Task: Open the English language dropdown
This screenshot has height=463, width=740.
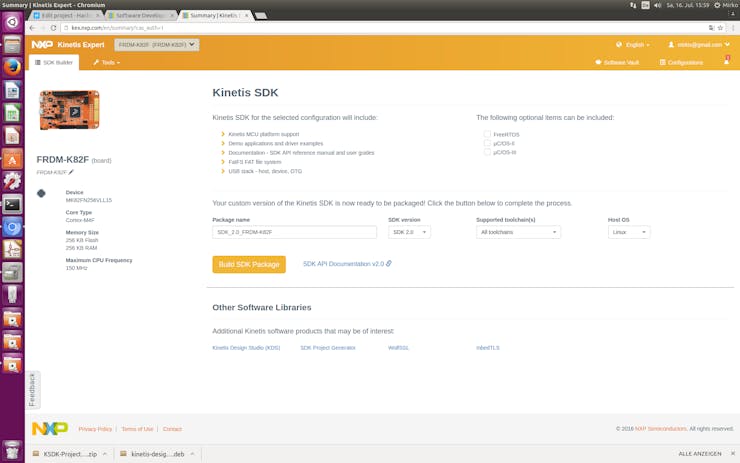Action: (633, 45)
